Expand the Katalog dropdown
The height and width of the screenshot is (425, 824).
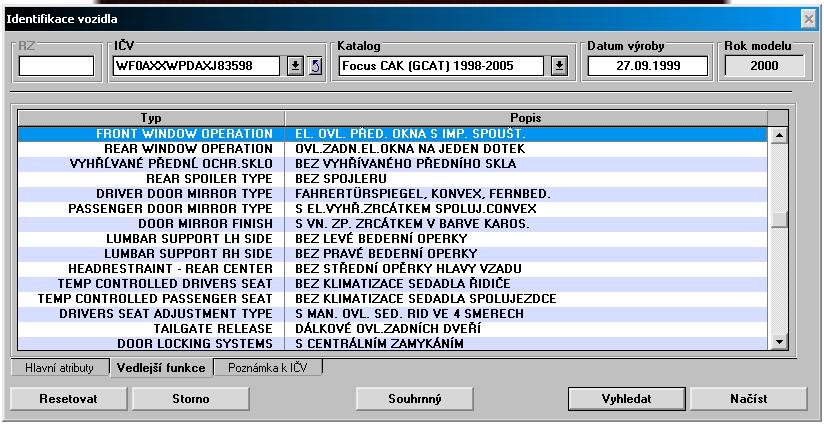click(x=559, y=66)
